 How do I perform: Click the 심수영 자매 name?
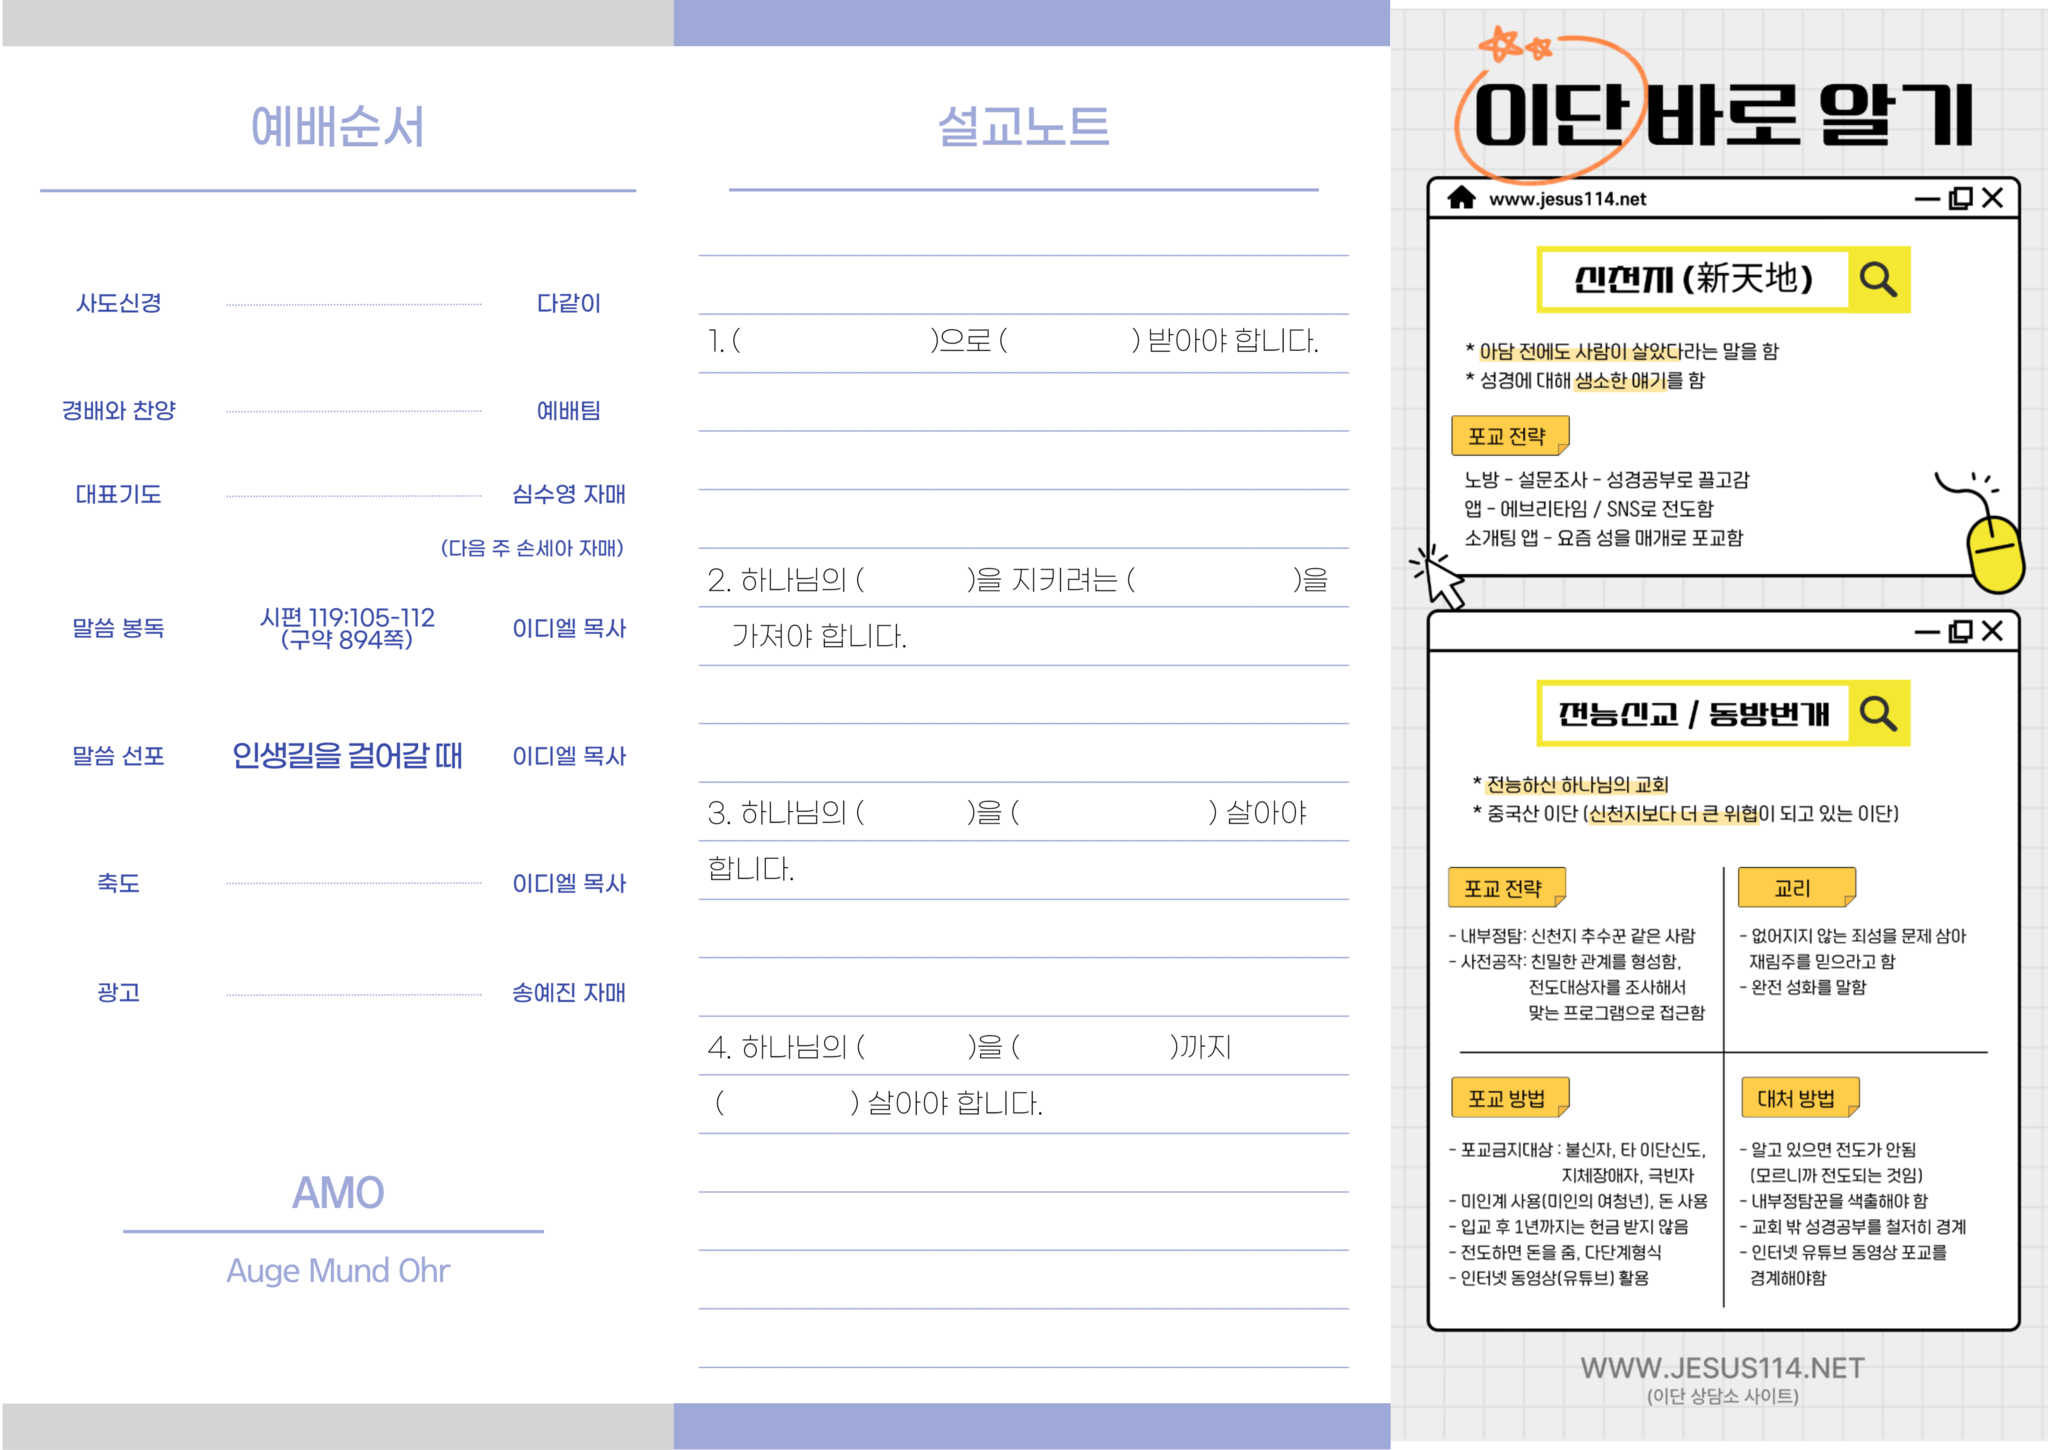[569, 494]
